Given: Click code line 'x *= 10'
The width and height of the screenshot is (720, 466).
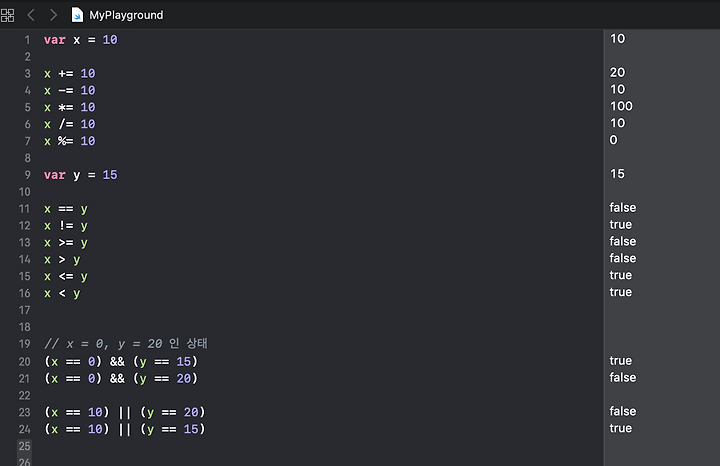Looking at the screenshot, I should [x=70, y=107].
